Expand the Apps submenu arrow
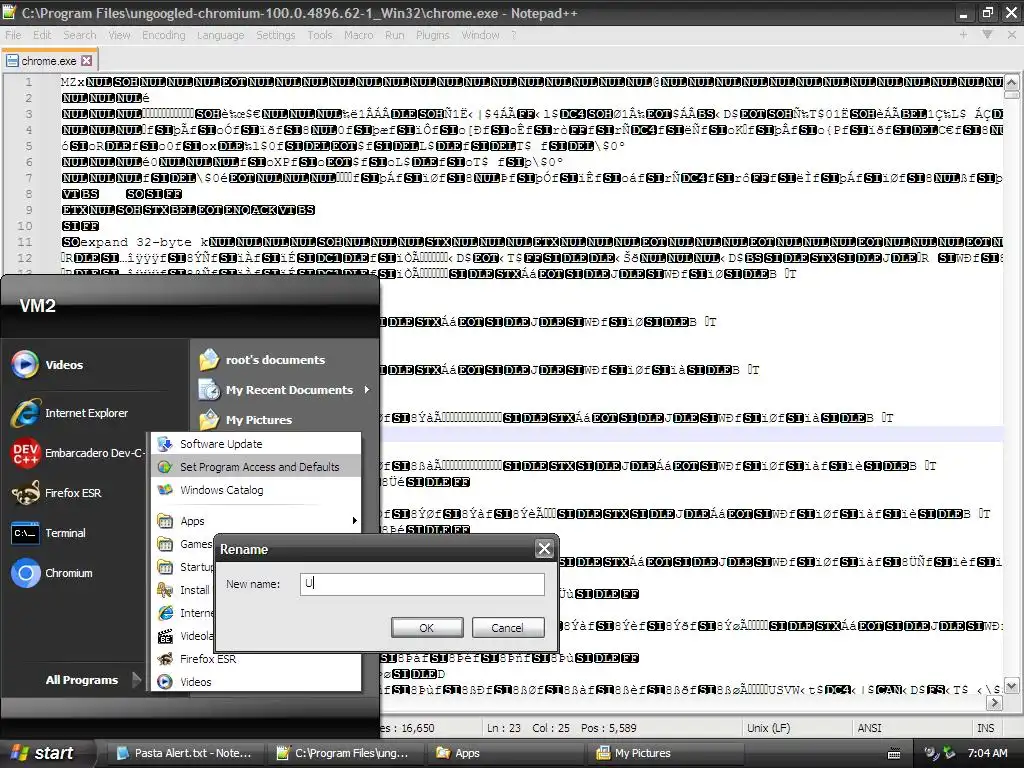Screen dimensions: 1024x768 354,520
